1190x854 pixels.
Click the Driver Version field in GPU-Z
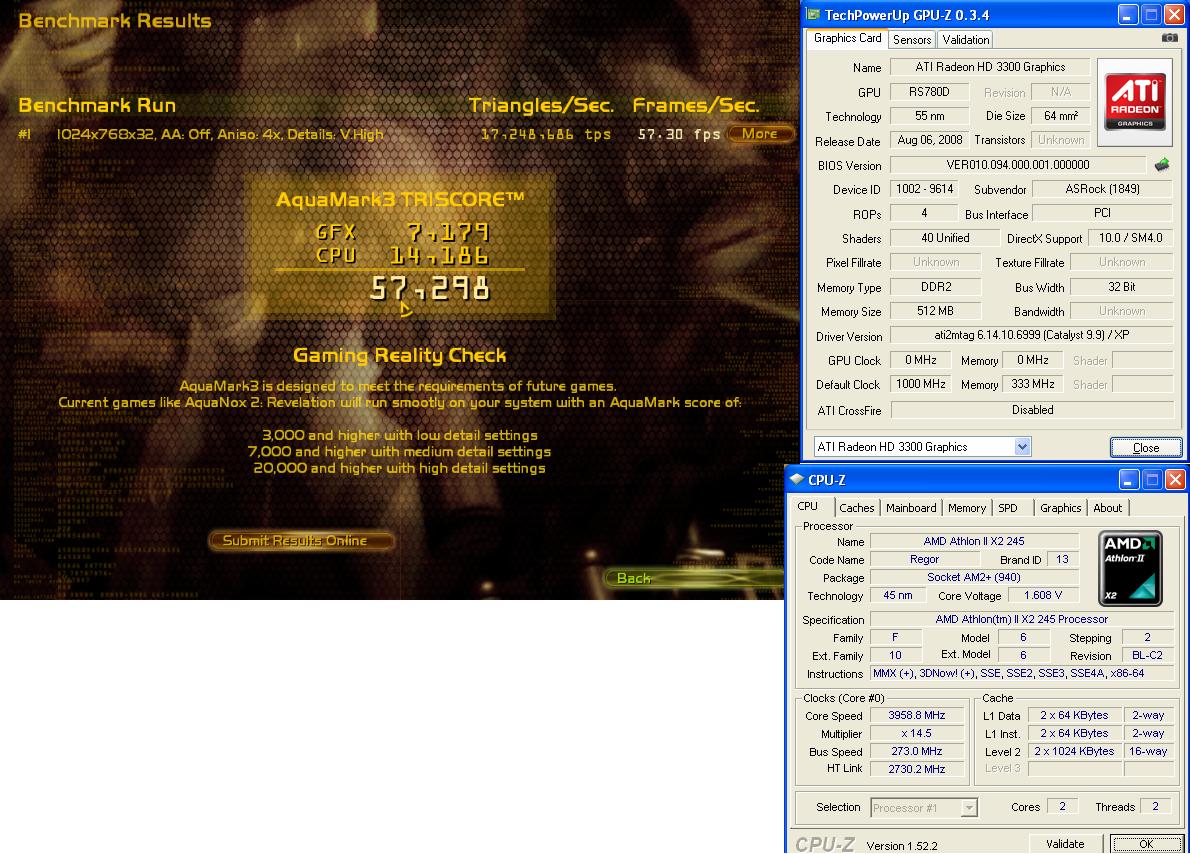1031,335
